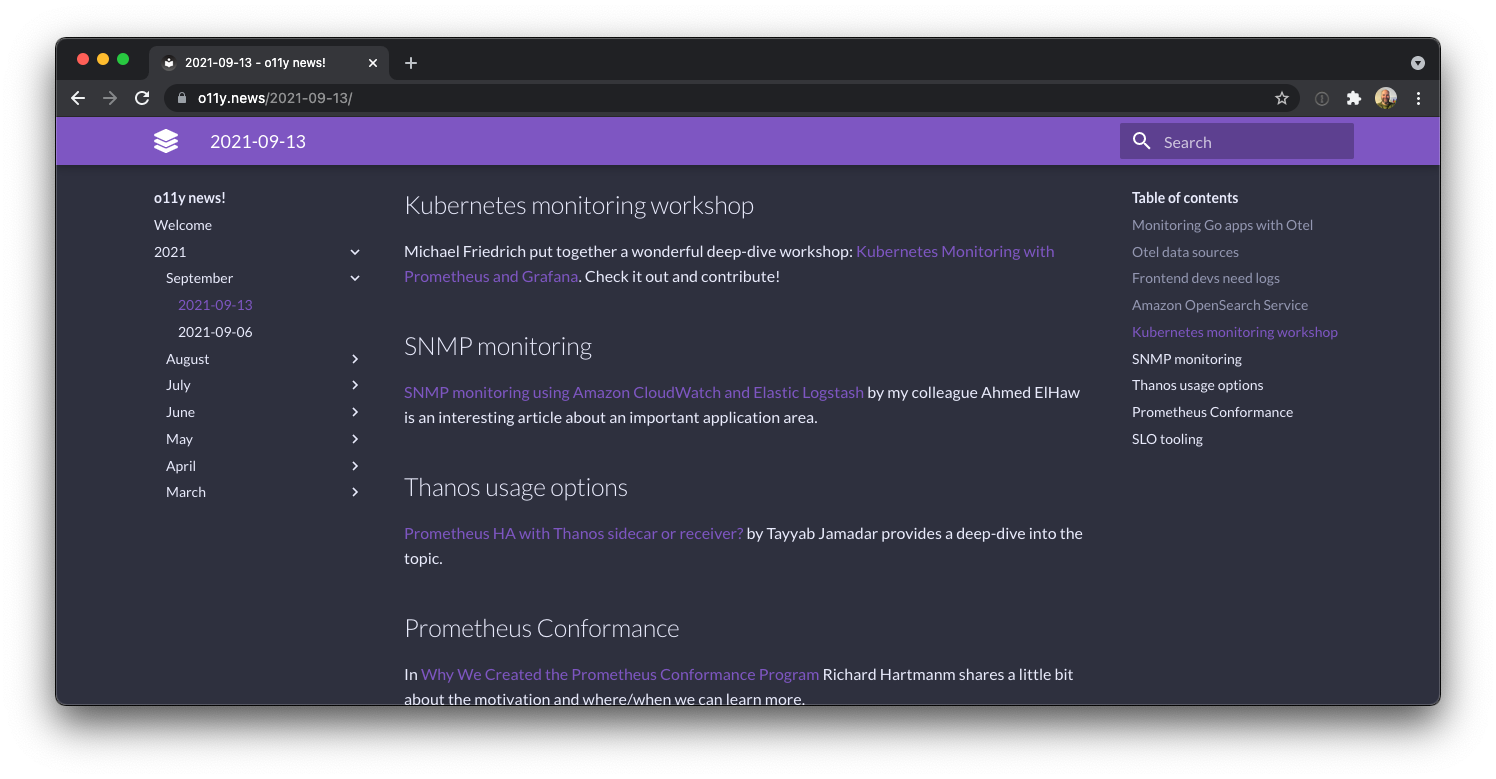This screenshot has height=779, width=1496.
Task: Open a new browser tab with the plus button
Action: 410,62
